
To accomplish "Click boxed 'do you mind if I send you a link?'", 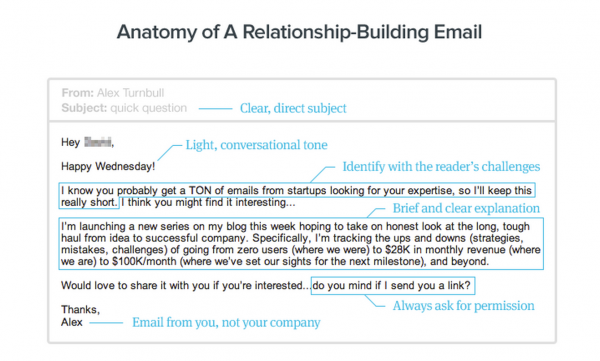I will pos(393,286).
